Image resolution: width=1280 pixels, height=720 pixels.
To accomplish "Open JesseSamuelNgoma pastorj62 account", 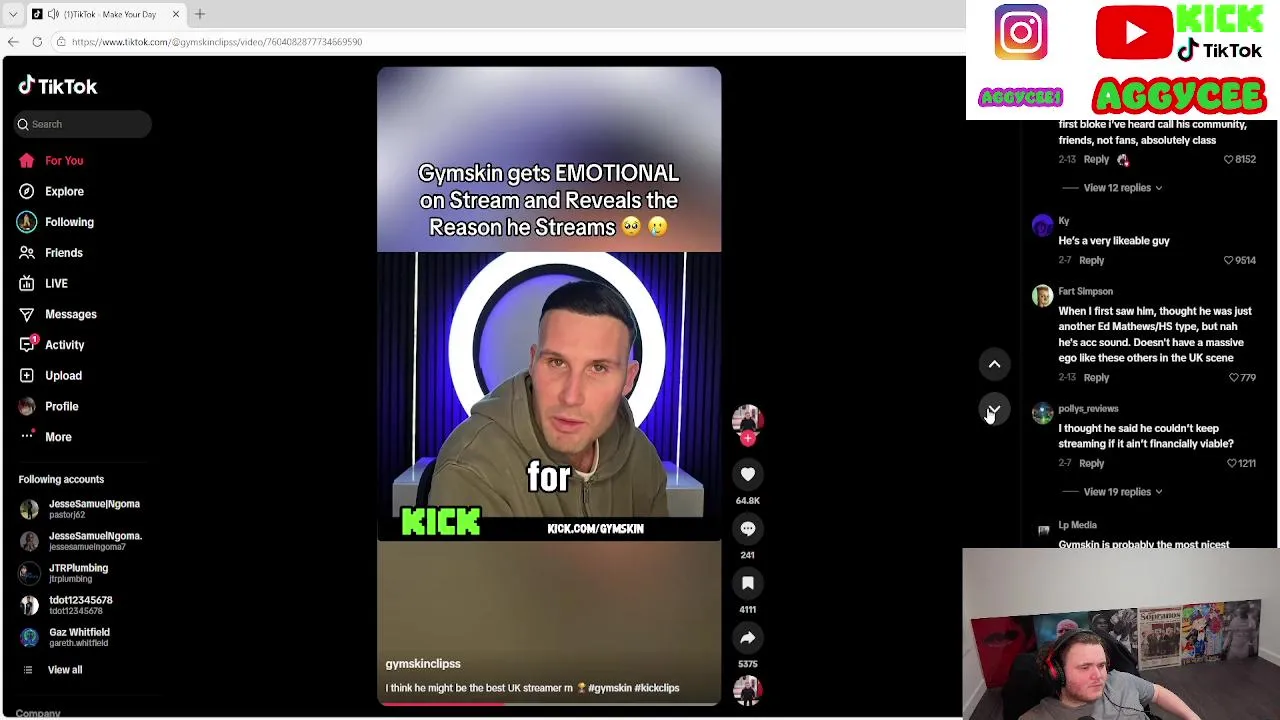I will 85,509.
